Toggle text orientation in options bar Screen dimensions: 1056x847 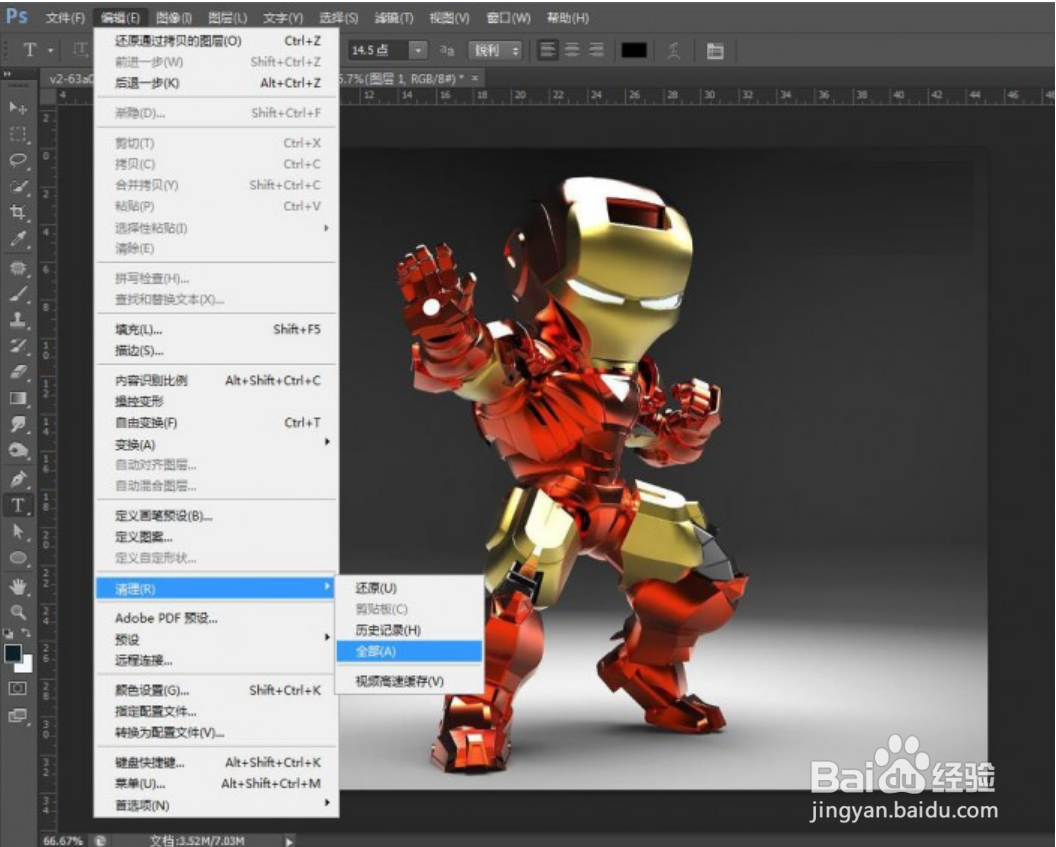pyautogui.click(x=79, y=50)
